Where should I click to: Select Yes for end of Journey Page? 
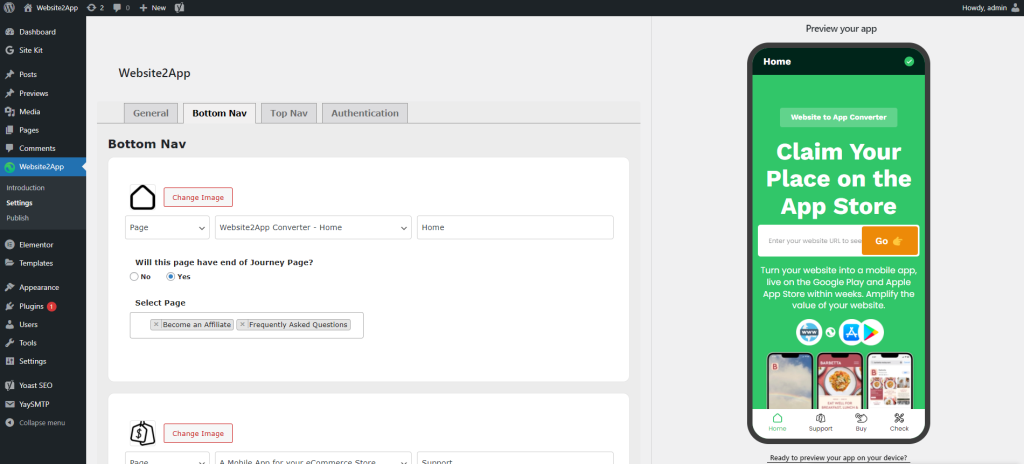click(x=170, y=276)
